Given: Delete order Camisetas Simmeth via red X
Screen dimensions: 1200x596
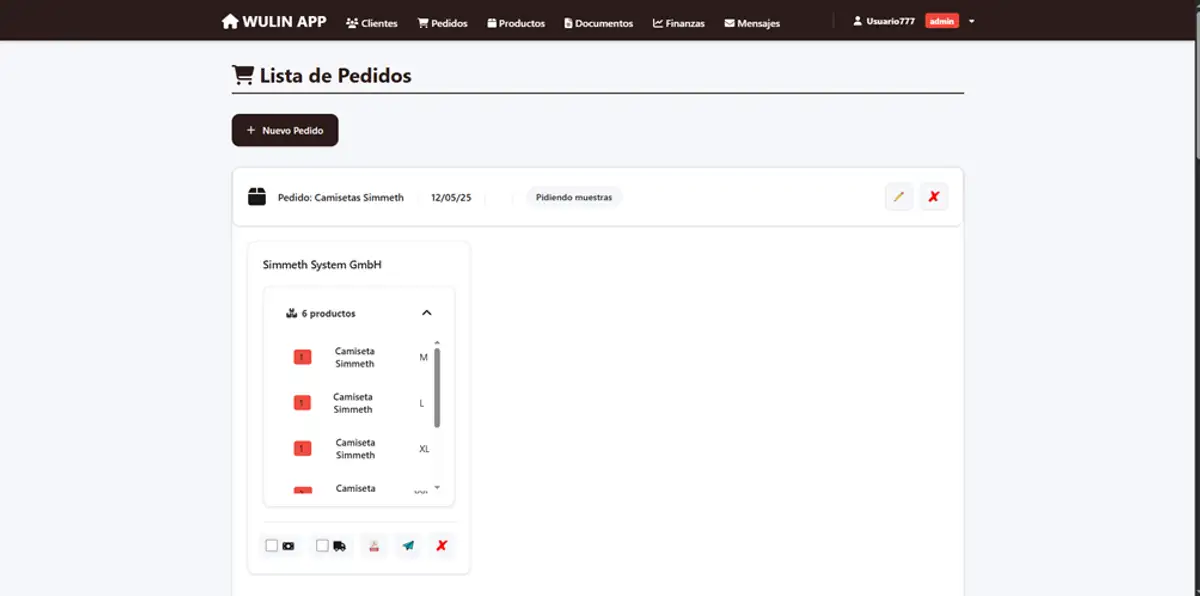Looking at the screenshot, I should 934,197.
